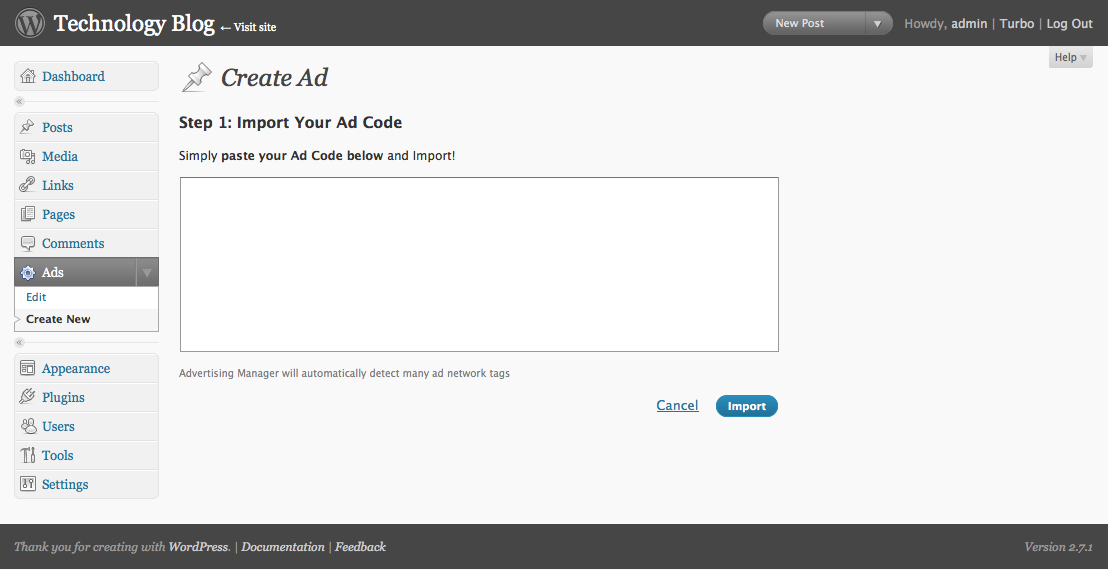Click the Log Out link
1108x570 pixels.
[1069, 24]
